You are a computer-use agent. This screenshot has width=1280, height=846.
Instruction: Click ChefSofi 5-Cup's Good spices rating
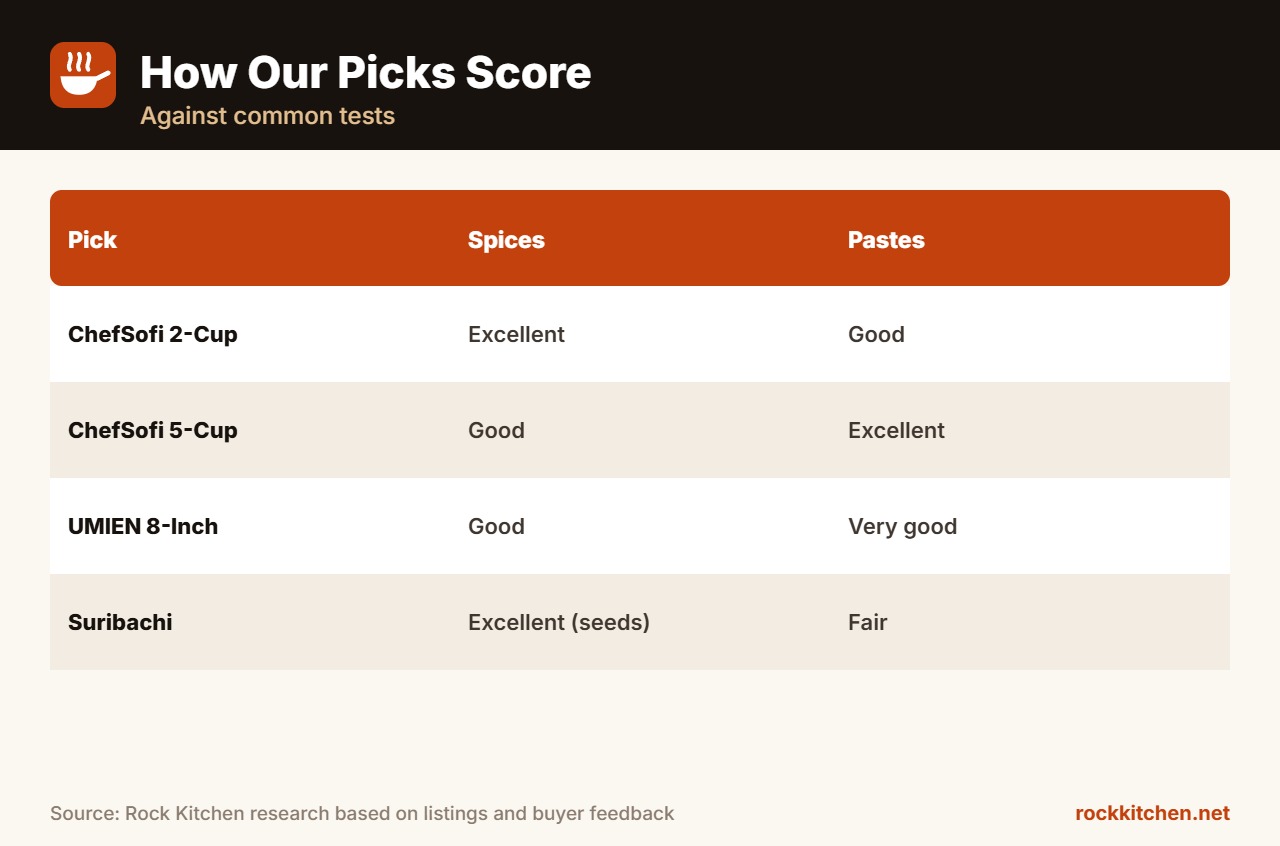[496, 430]
